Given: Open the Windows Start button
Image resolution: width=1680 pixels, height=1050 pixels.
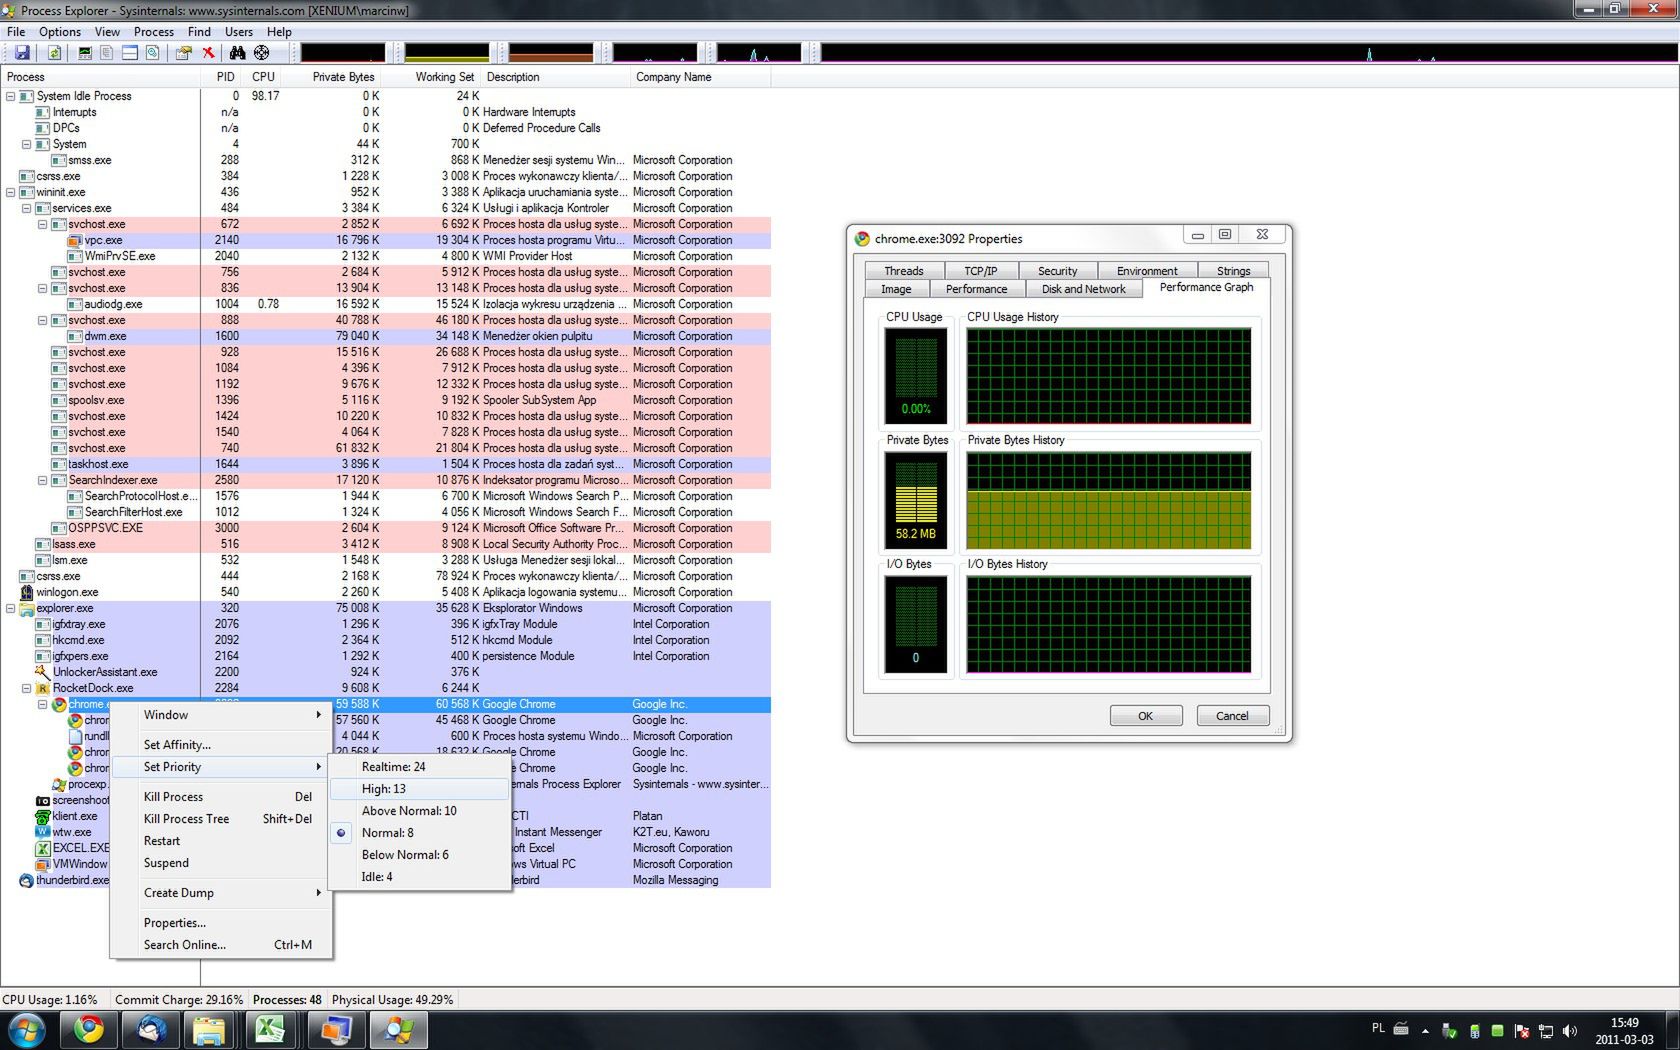Looking at the screenshot, I should 26,1029.
